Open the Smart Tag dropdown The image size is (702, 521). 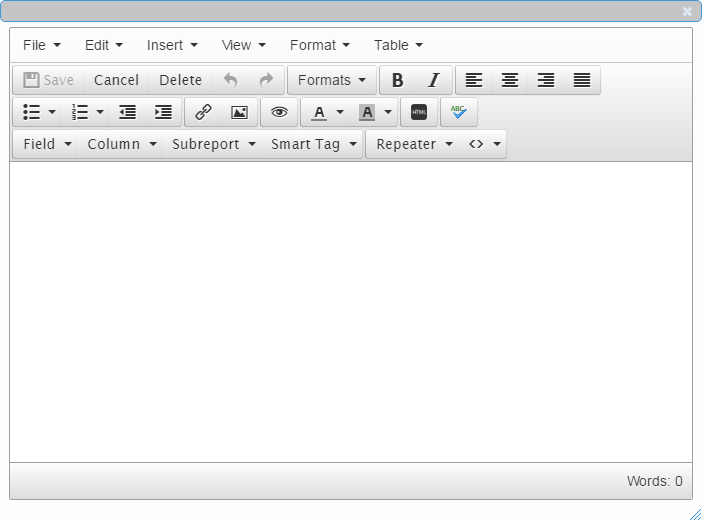pyautogui.click(x=312, y=144)
